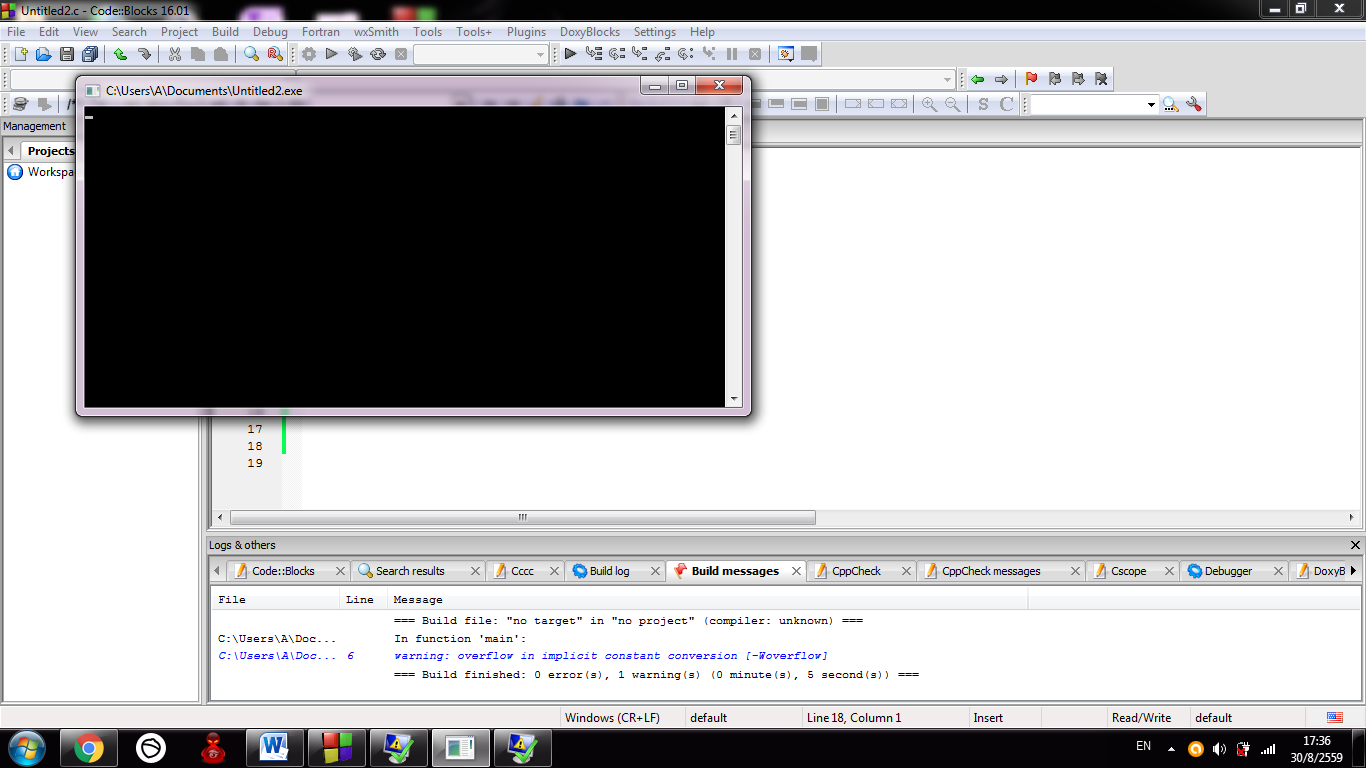Image resolution: width=1366 pixels, height=768 pixels.
Task: Open the Debugger log tab
Action: pyautogui.click(x=1228, y=571)
